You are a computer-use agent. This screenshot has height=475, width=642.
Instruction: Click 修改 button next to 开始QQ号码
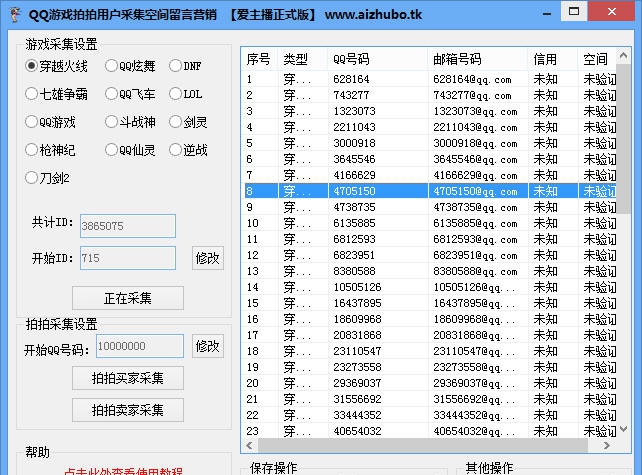208,346
